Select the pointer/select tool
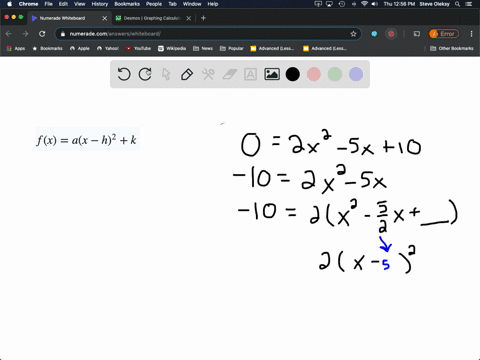 tap(166, 74)
